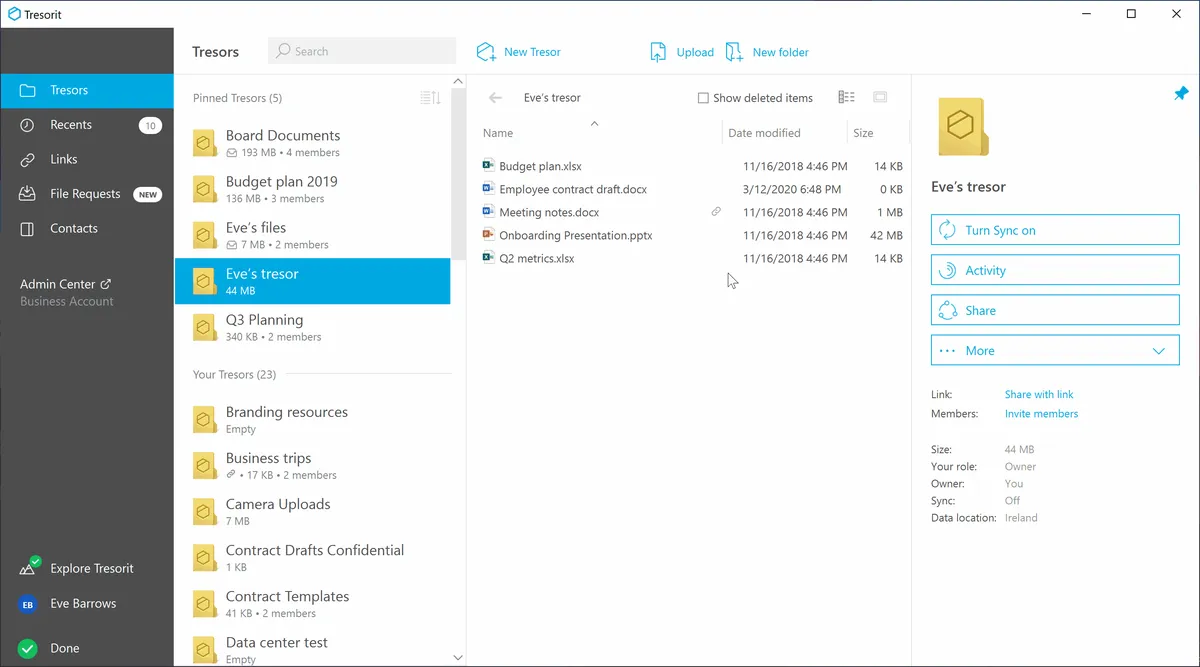The width and height of the screenshot is (1200, 667).
Task: Unpin tresor using the blue pin icon
Action: 1181,93
